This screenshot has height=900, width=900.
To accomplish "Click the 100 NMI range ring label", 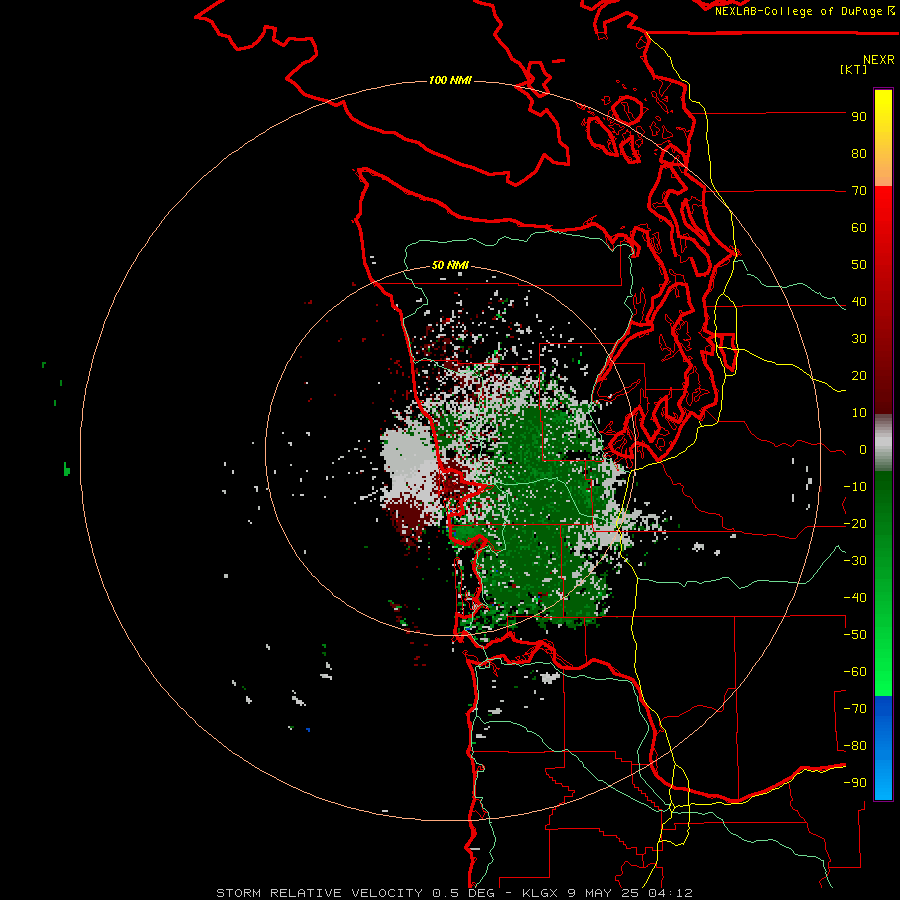I will tap(450, 80).
